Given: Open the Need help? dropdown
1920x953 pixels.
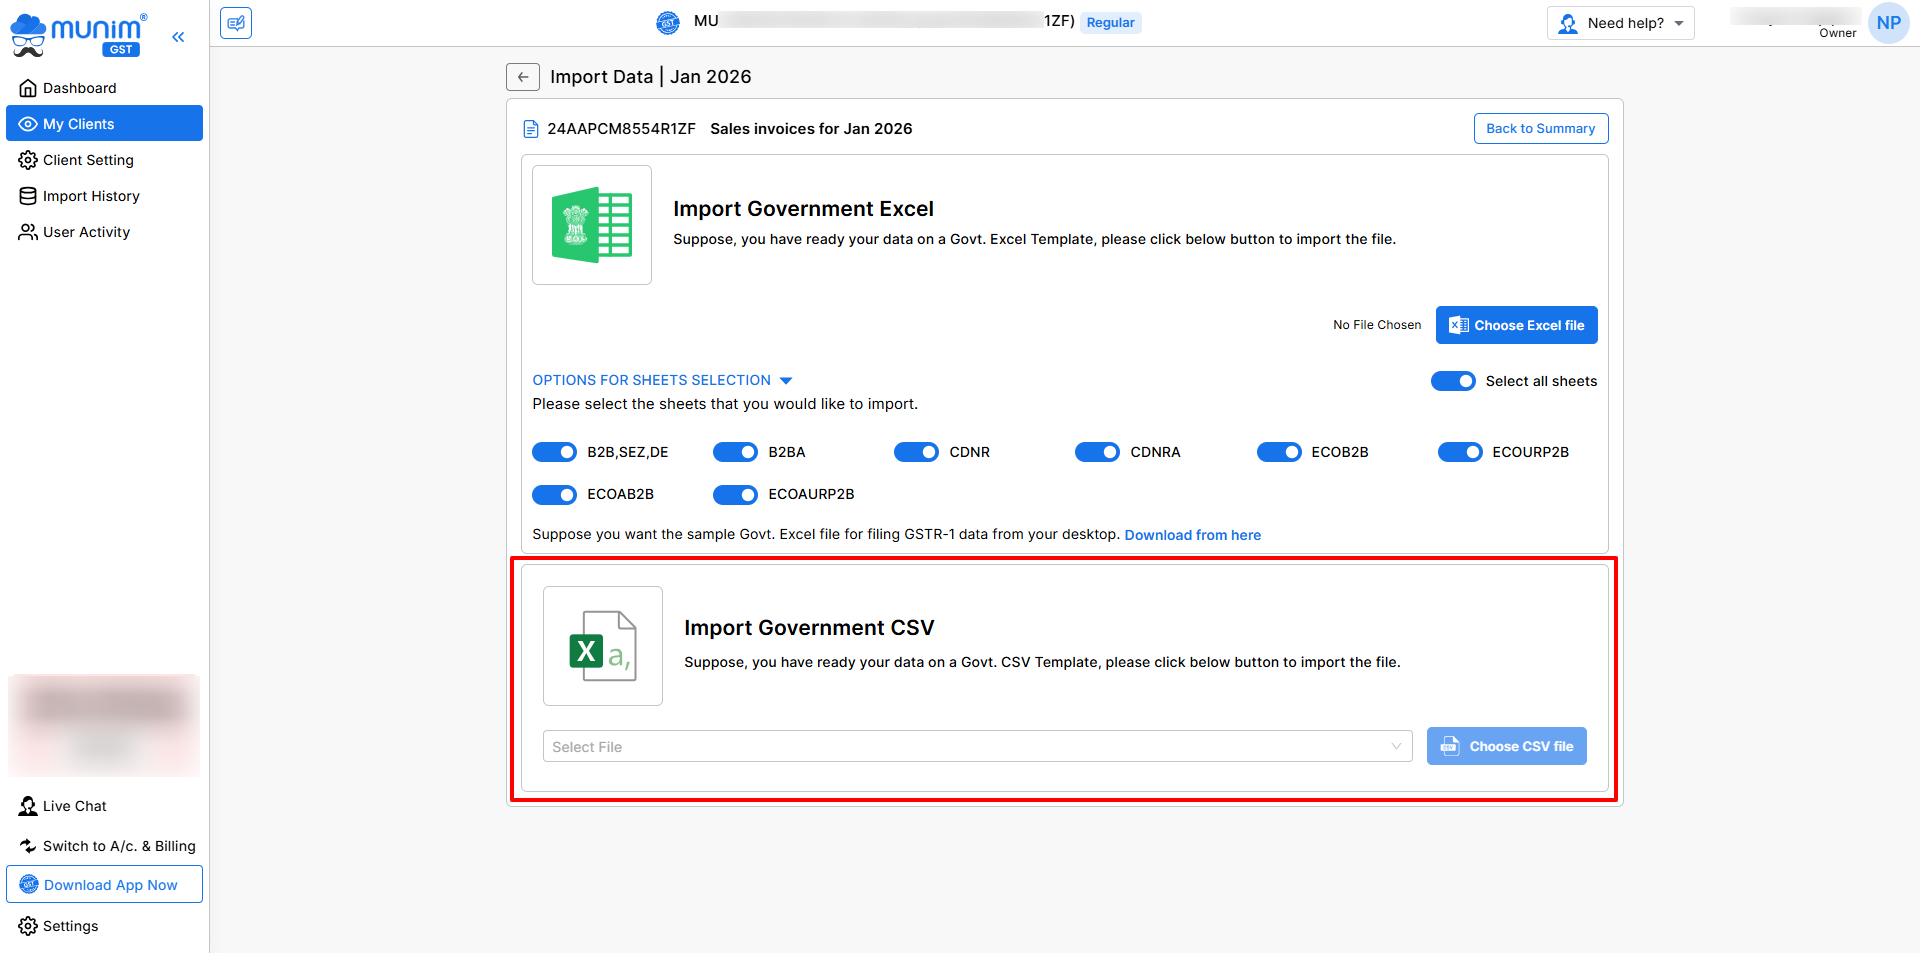Looking at the screenshot, I should tap(1620, 23).
